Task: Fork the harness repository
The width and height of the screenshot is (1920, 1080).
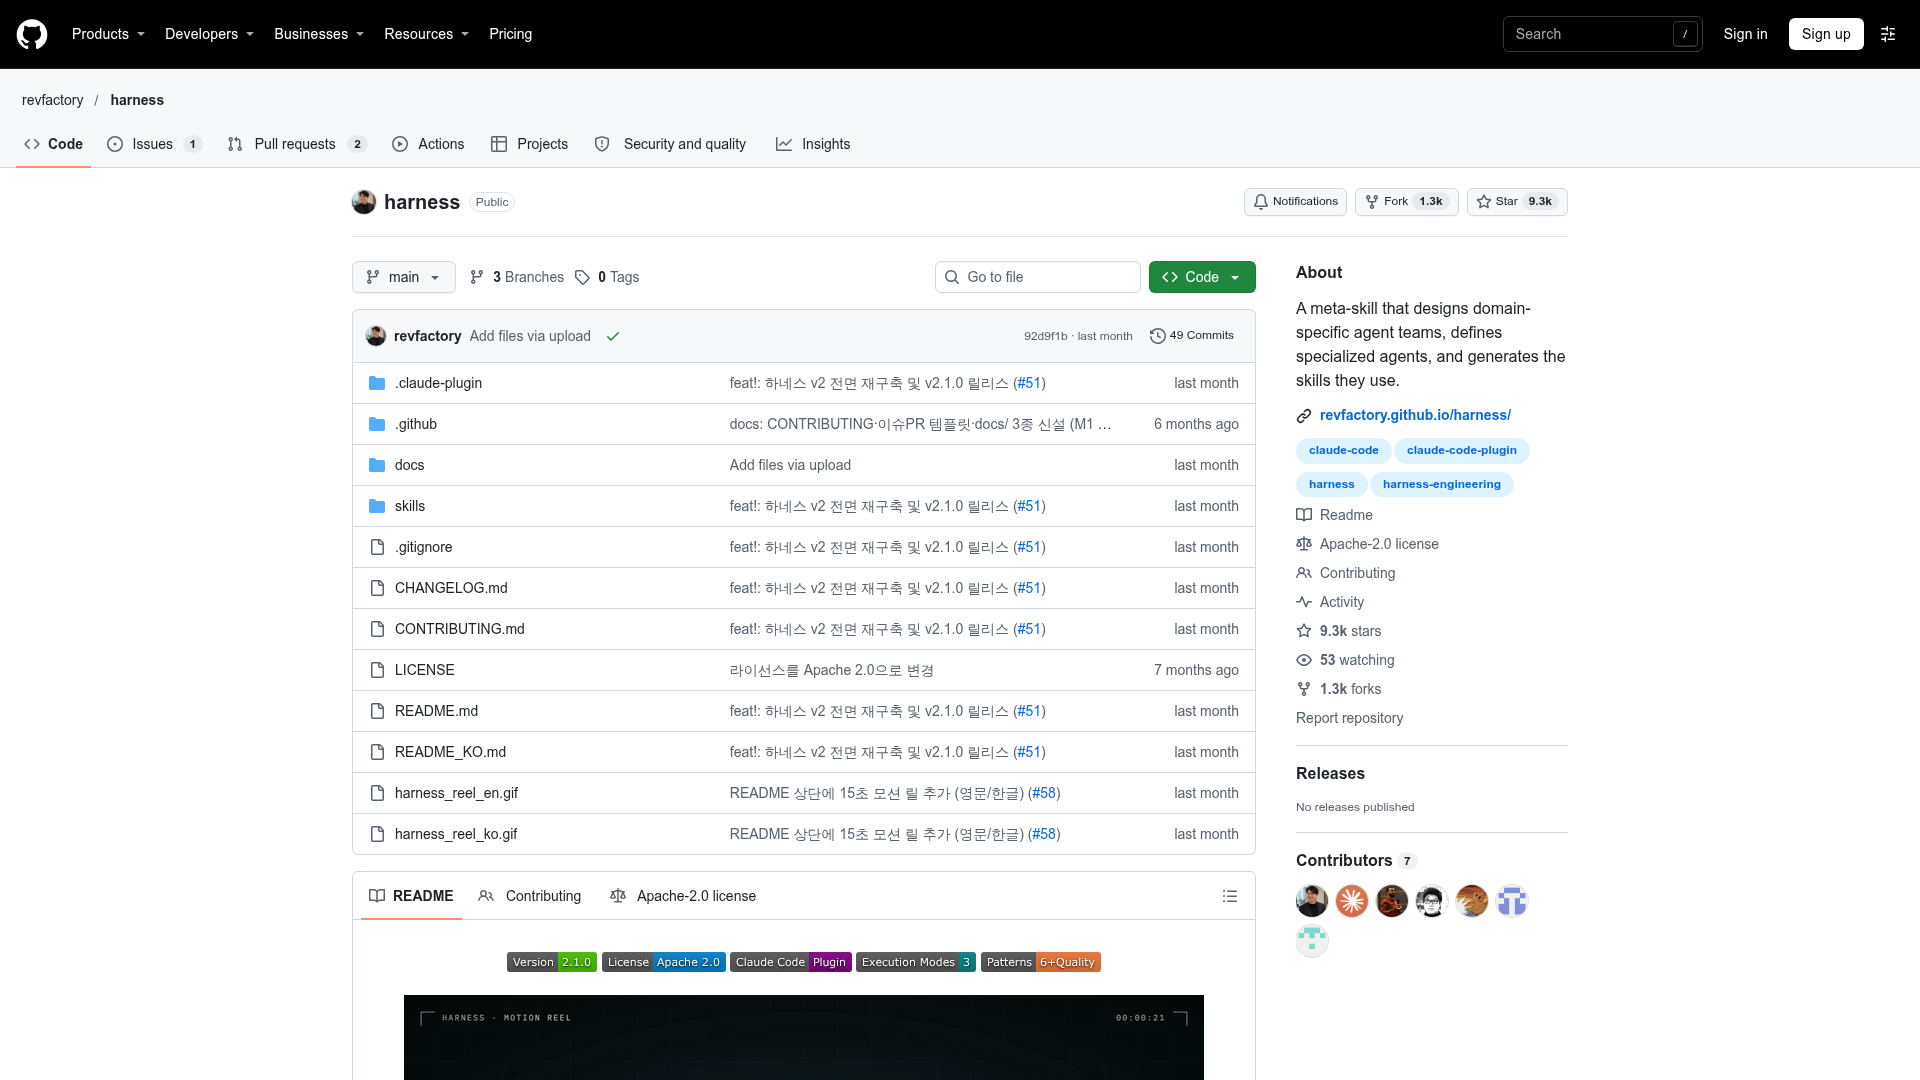Action: (x=1407, y=202)
